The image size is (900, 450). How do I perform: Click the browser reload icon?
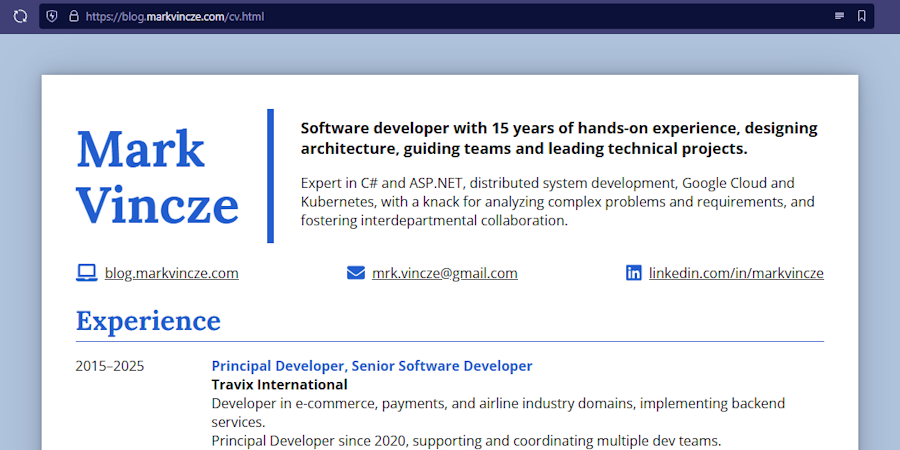20,16
